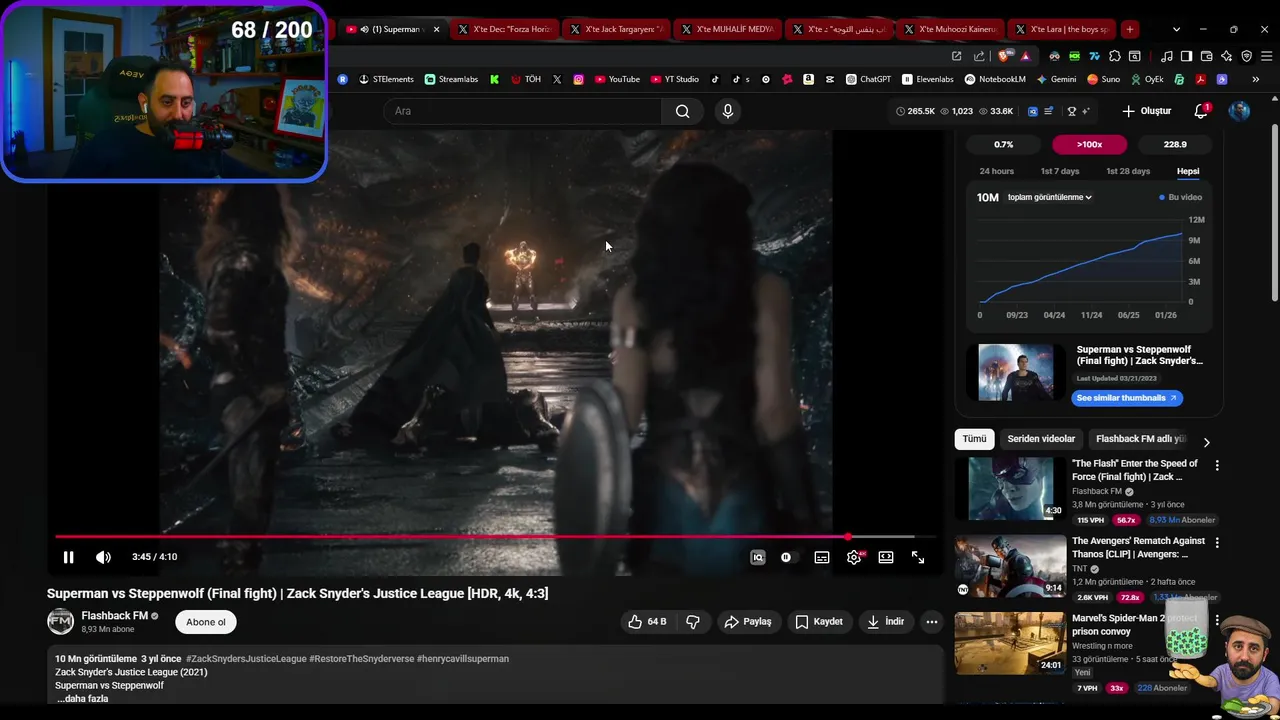Image resolution: width=1280 pixels, height=720 pixels.
Task: Open the IQ stats icon in the player
Action: (757, 557)
